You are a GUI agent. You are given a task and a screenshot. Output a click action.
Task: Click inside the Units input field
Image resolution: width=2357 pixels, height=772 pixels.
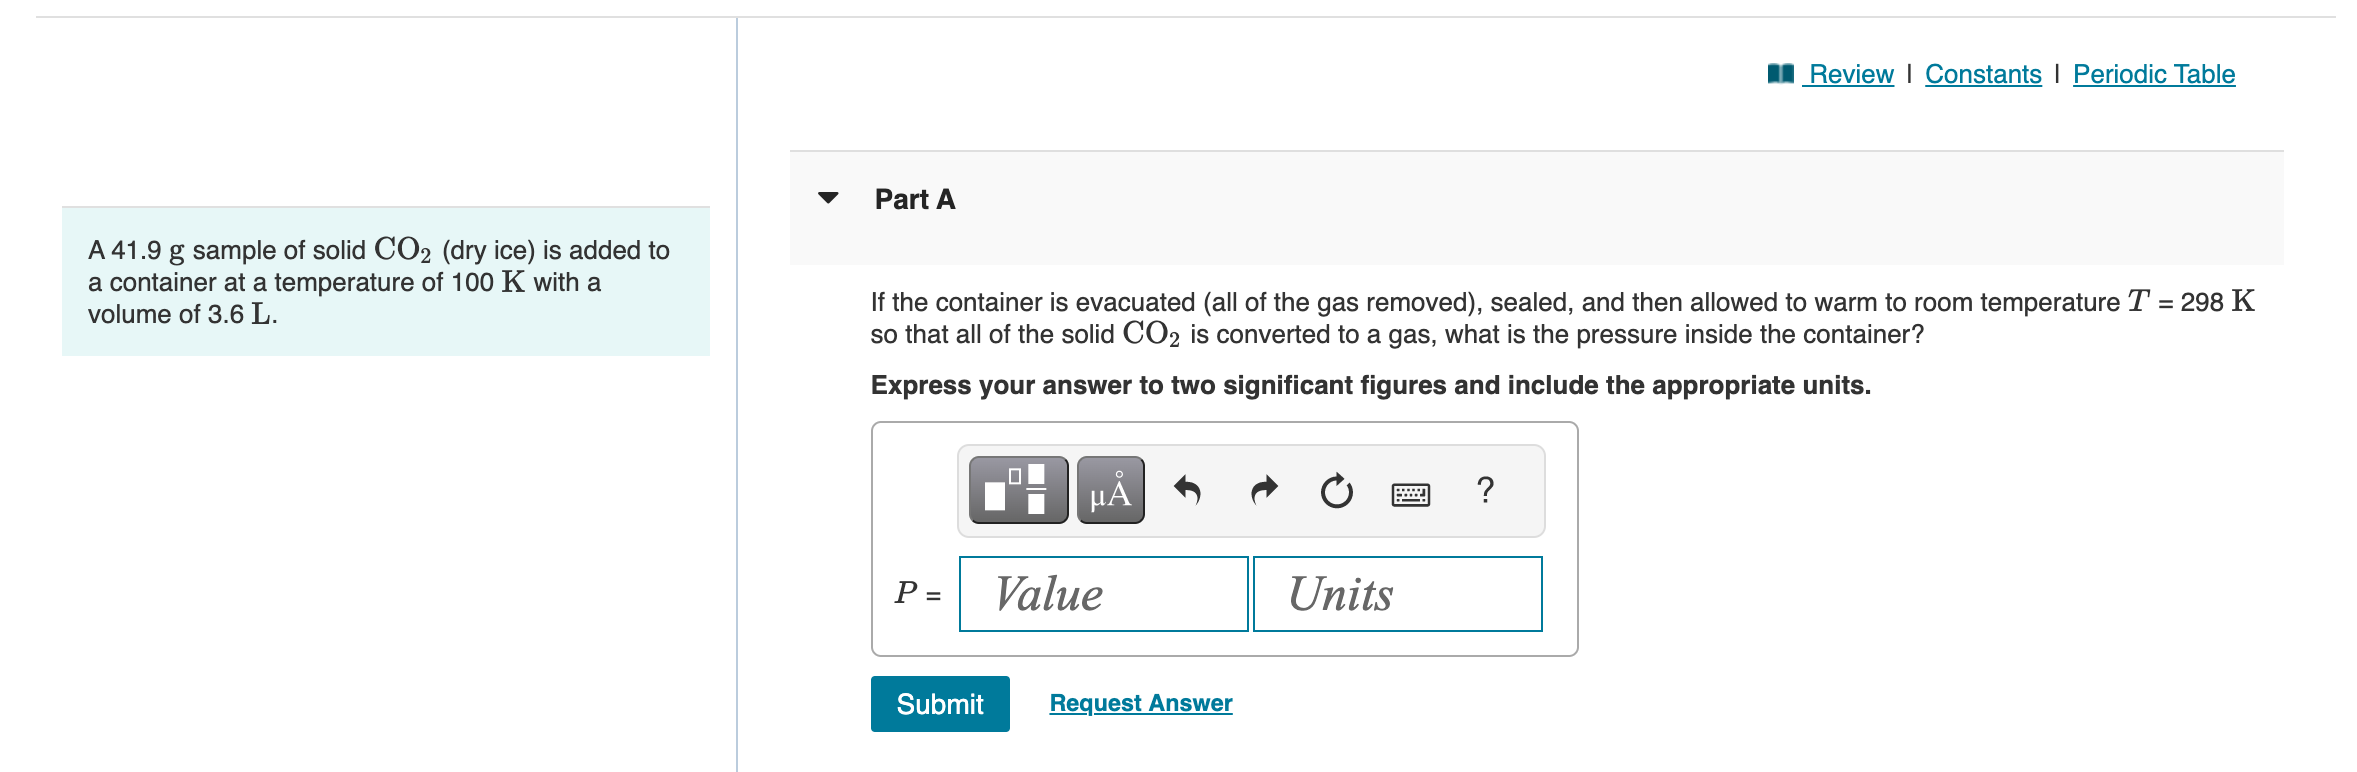tap(1397, 593)
